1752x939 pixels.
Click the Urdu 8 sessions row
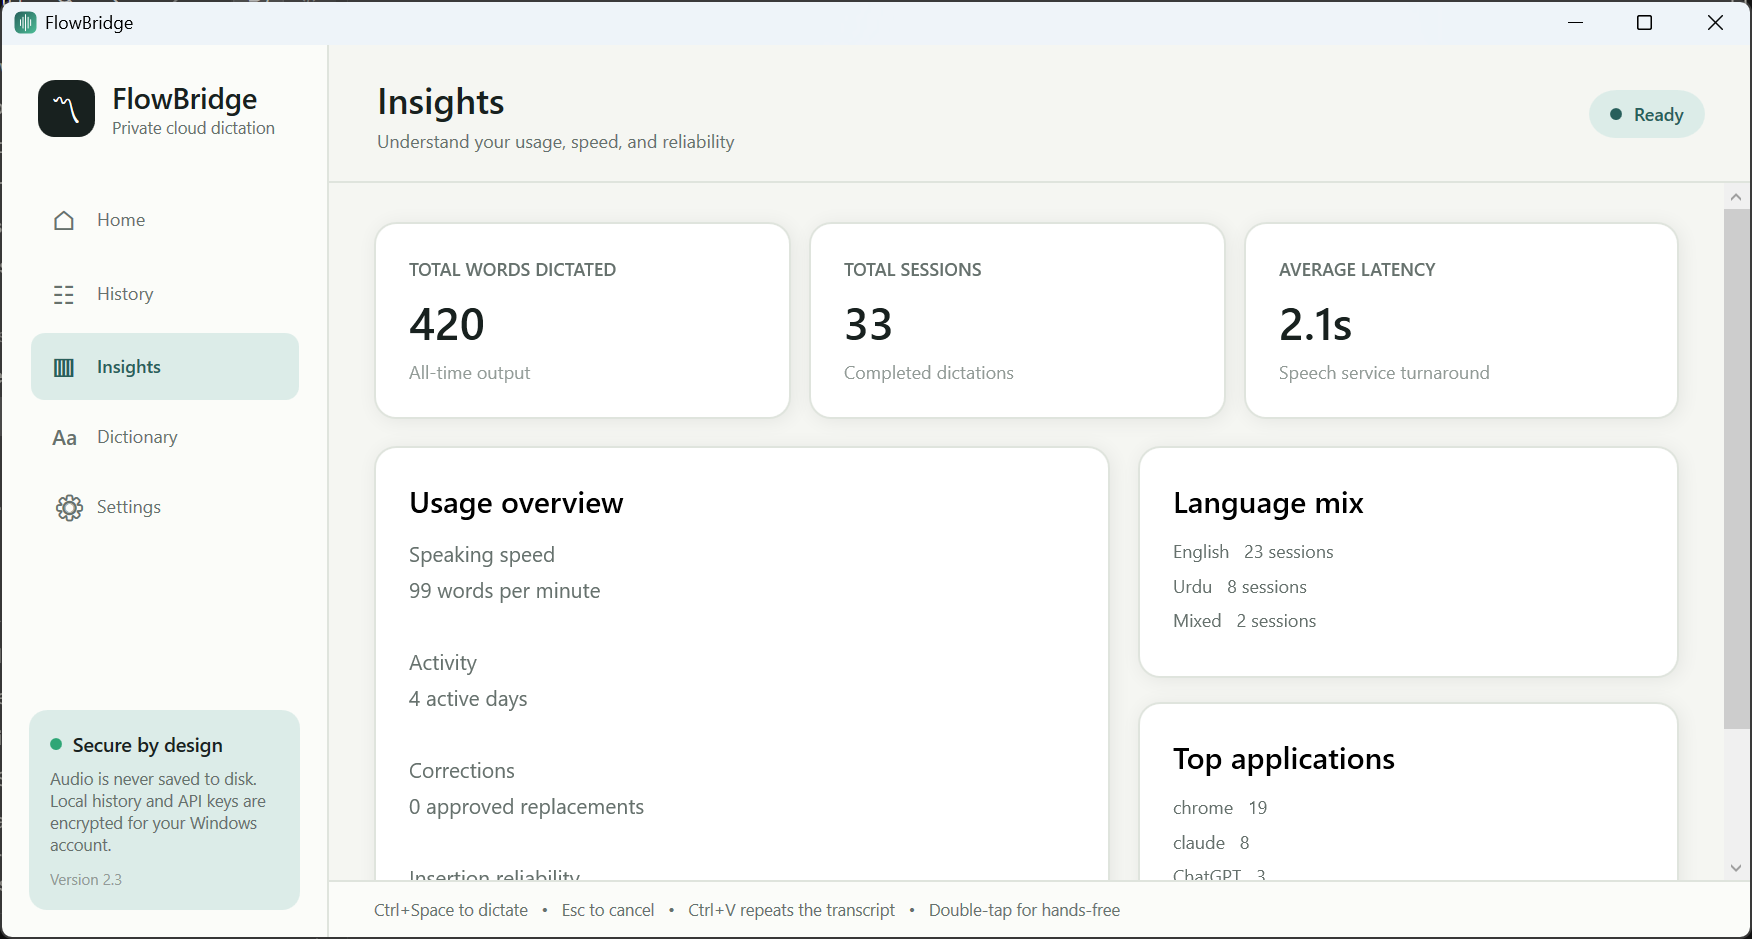click(1240, 587)
